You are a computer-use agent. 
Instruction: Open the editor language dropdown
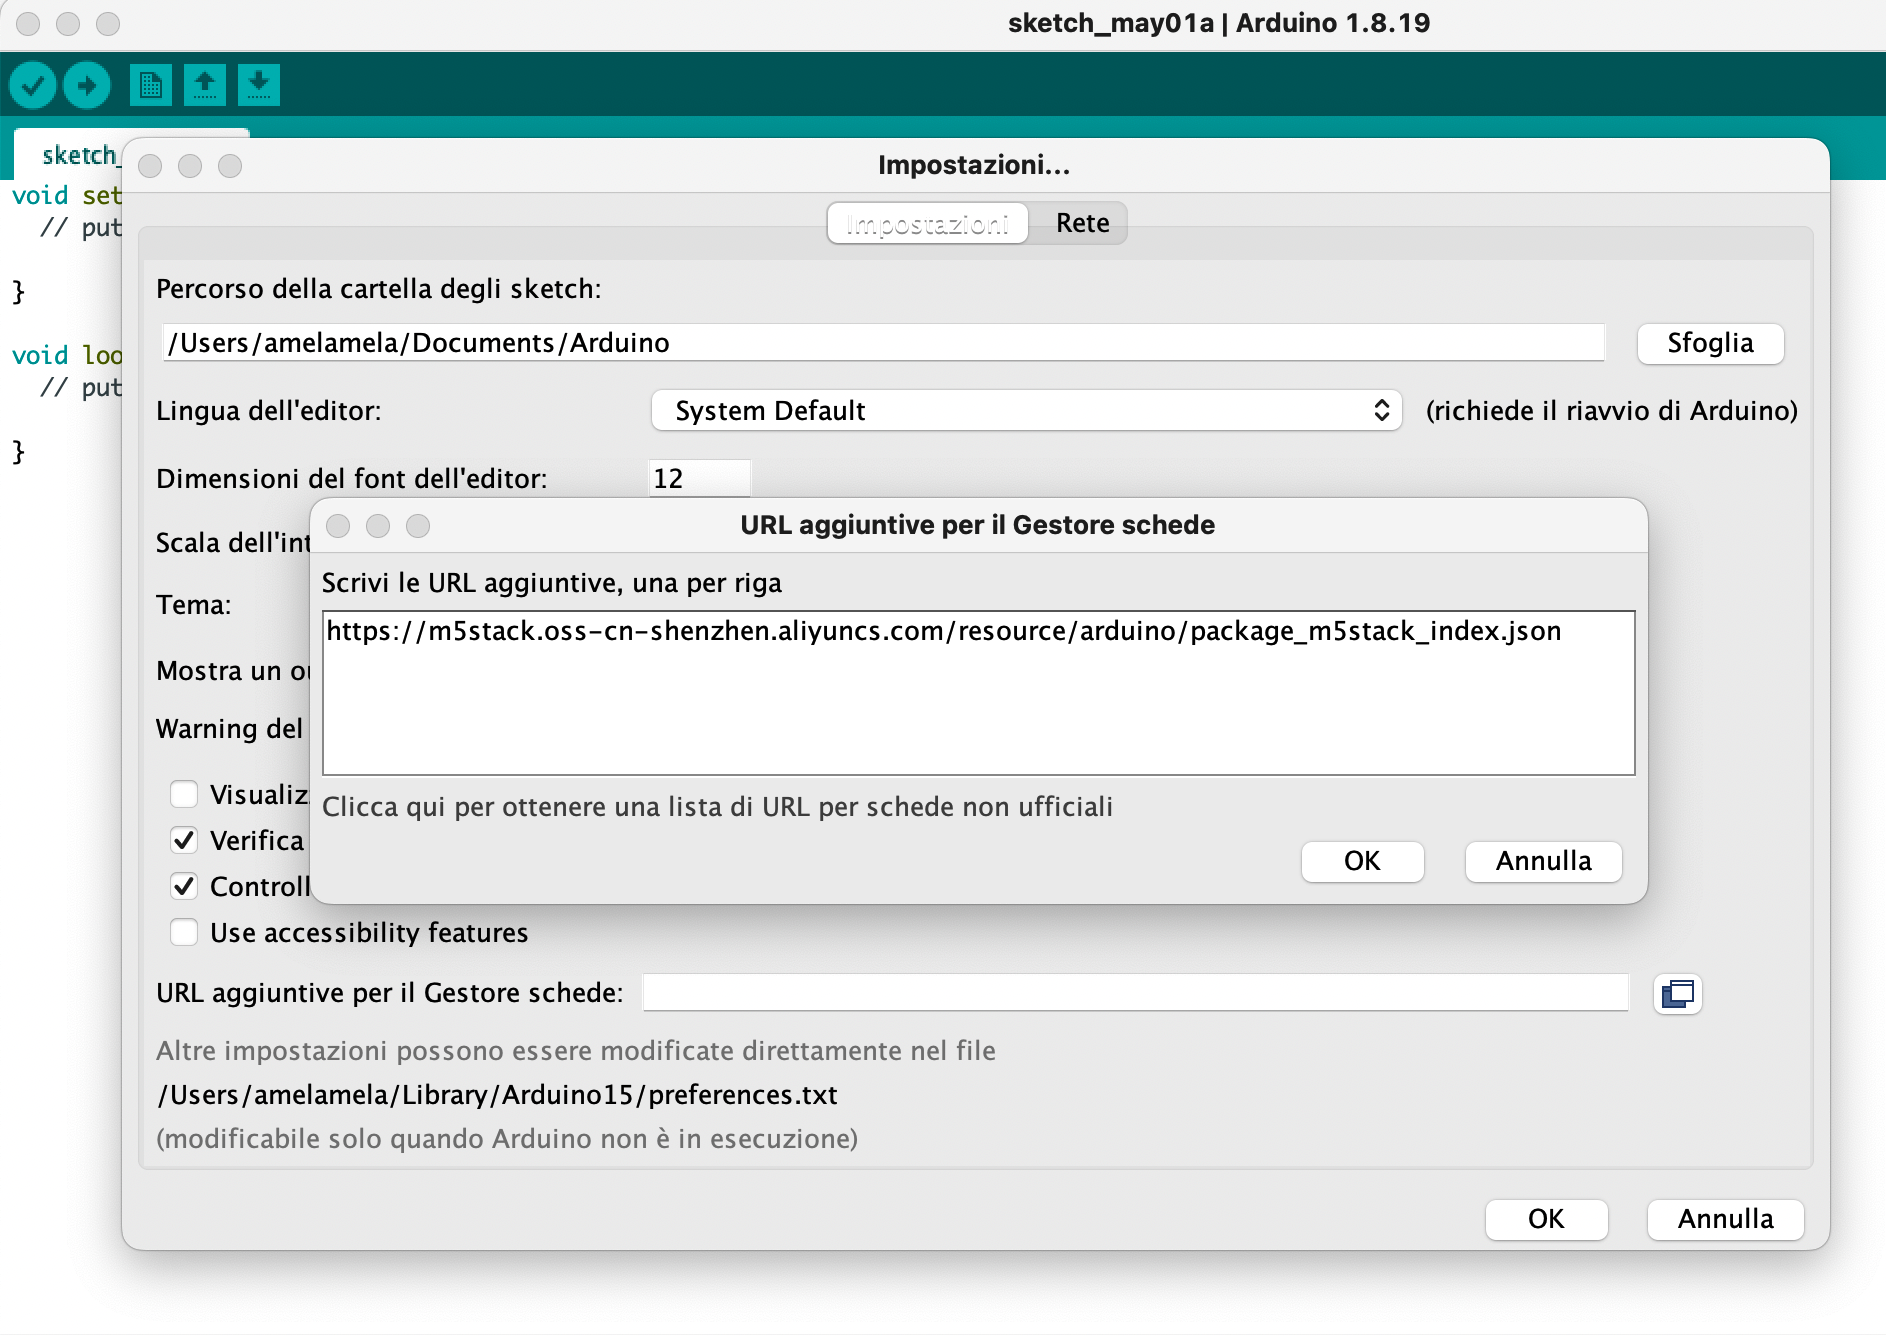[x=1025, y=410]
